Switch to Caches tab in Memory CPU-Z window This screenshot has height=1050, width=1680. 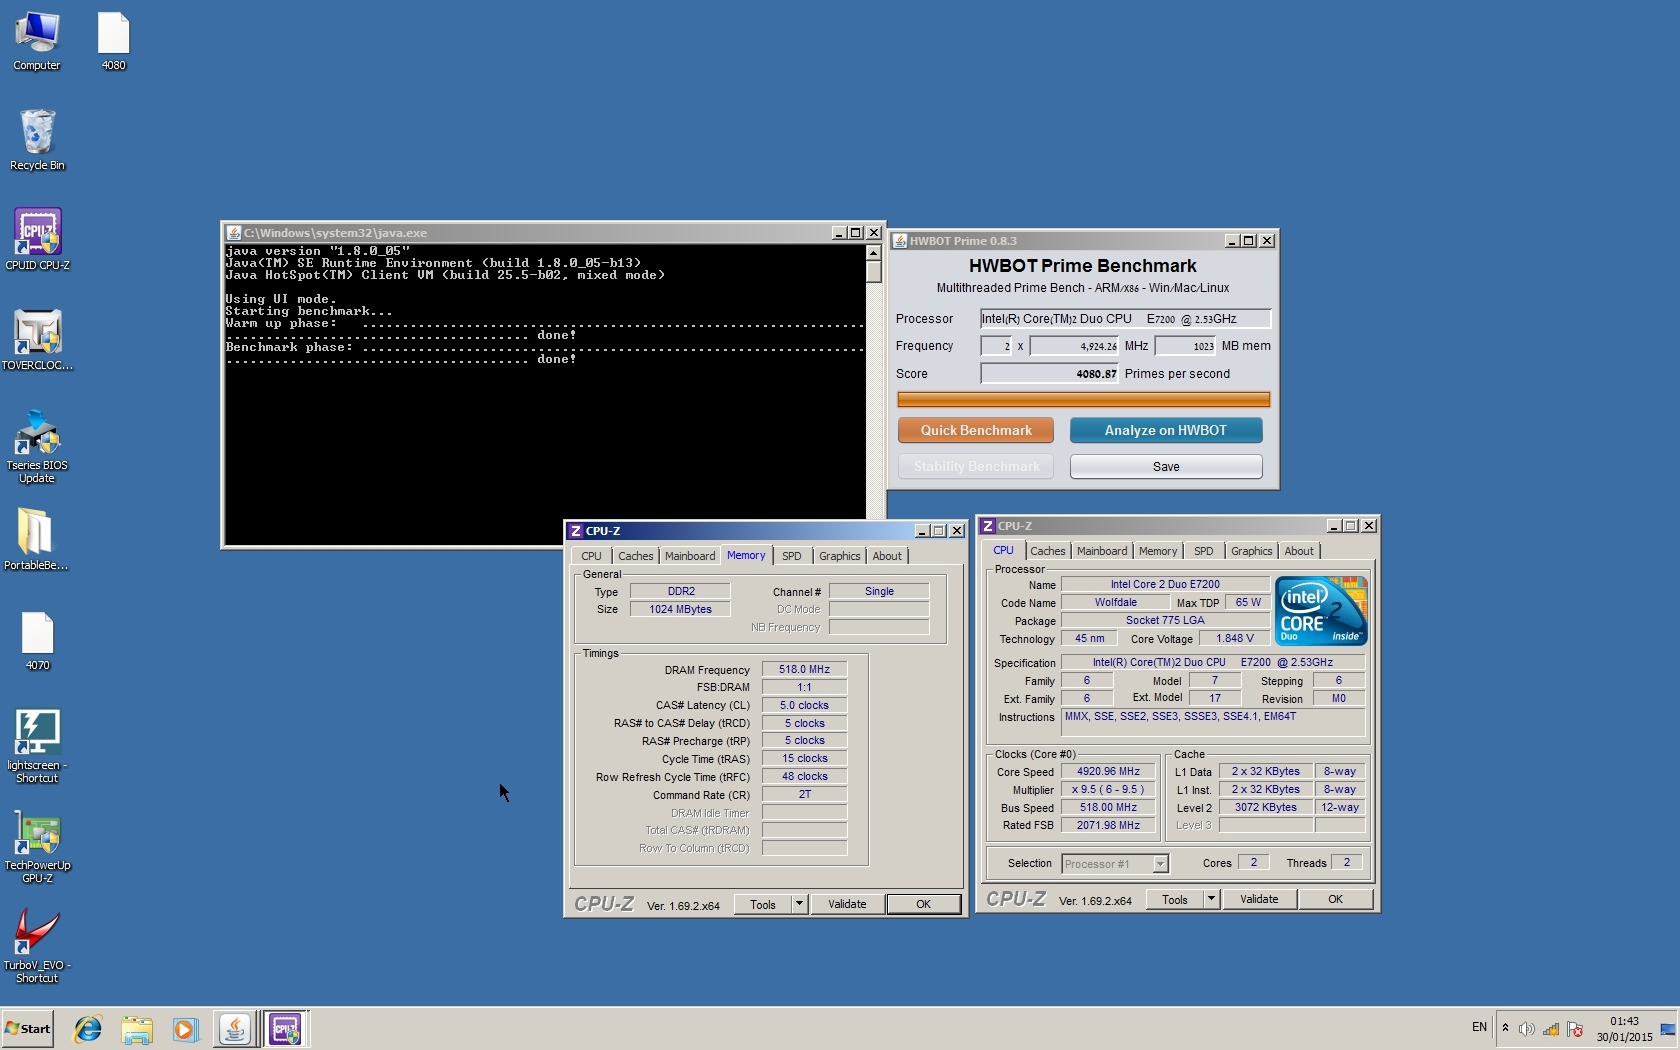tap(635, 556)
